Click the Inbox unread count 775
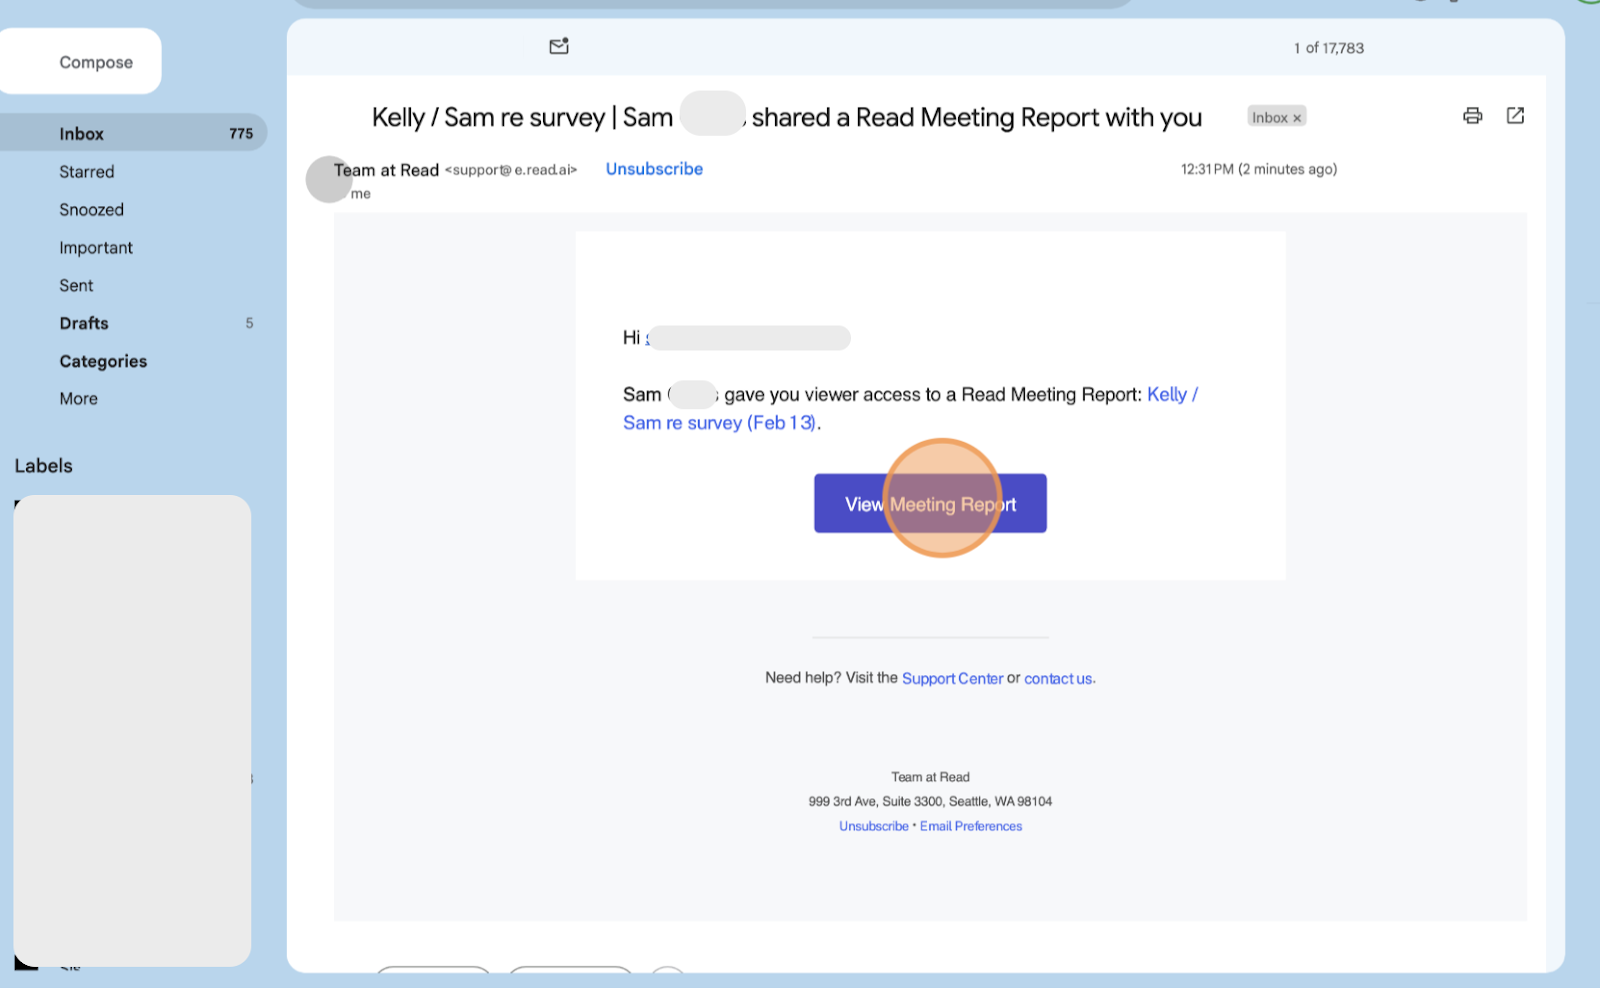Image resolution: width=1600 pixels, height=988 pixels. pyautogui.click(x=241, y=133)
